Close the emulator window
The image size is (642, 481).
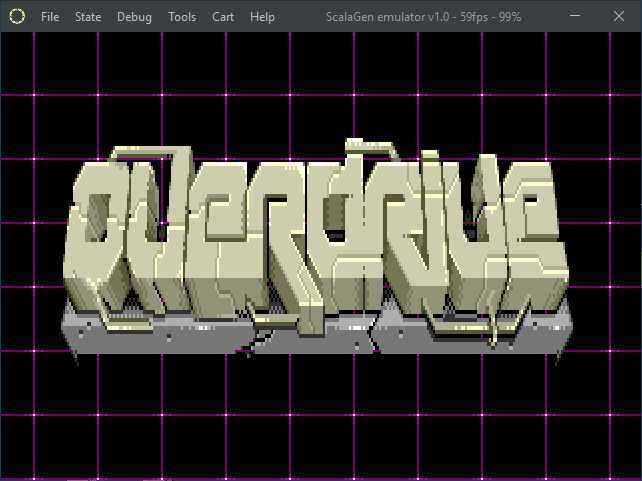619,16
